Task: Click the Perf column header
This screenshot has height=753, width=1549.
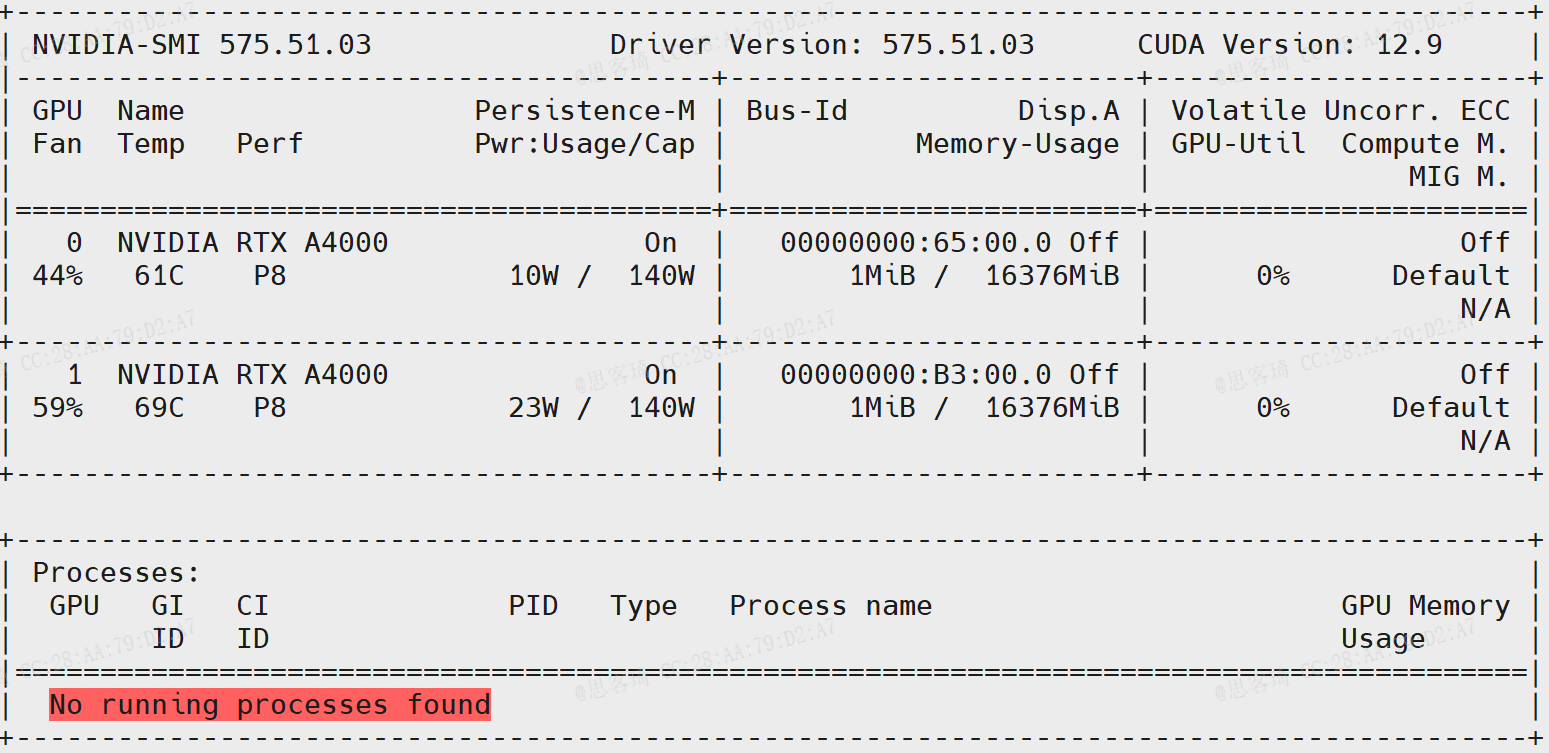Action: point(270,145)
